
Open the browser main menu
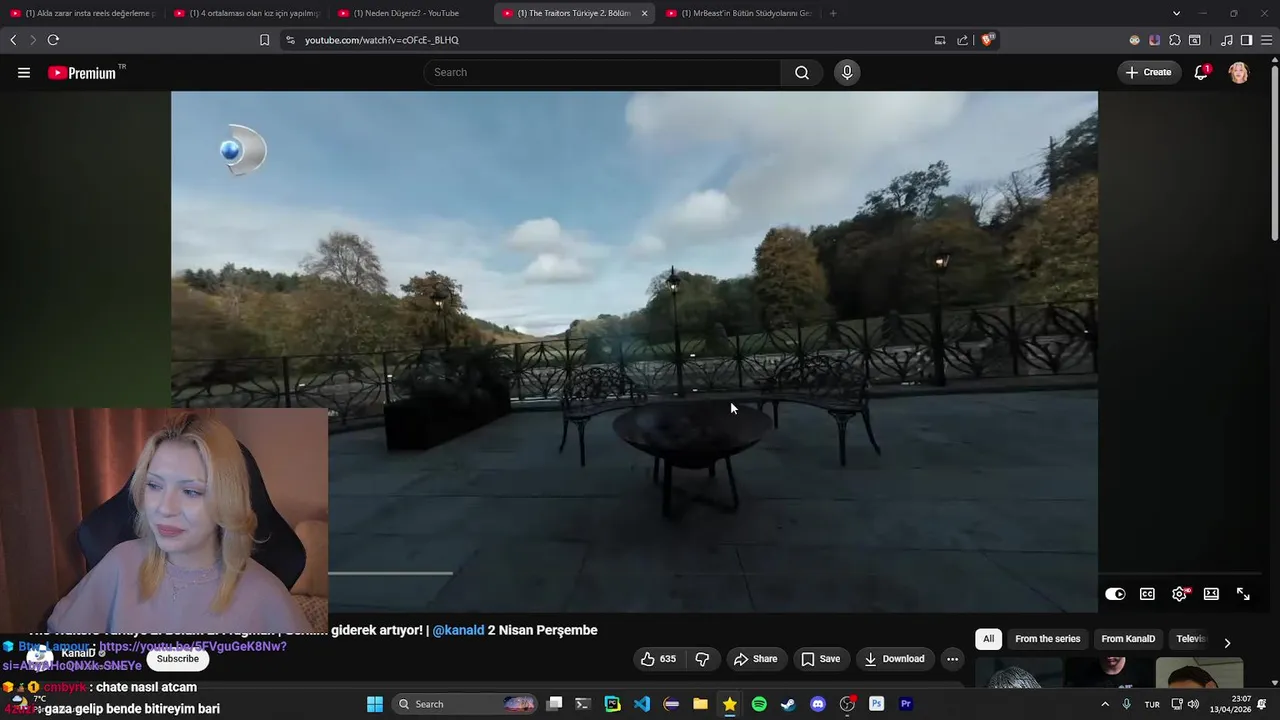tap(1266, 40)
